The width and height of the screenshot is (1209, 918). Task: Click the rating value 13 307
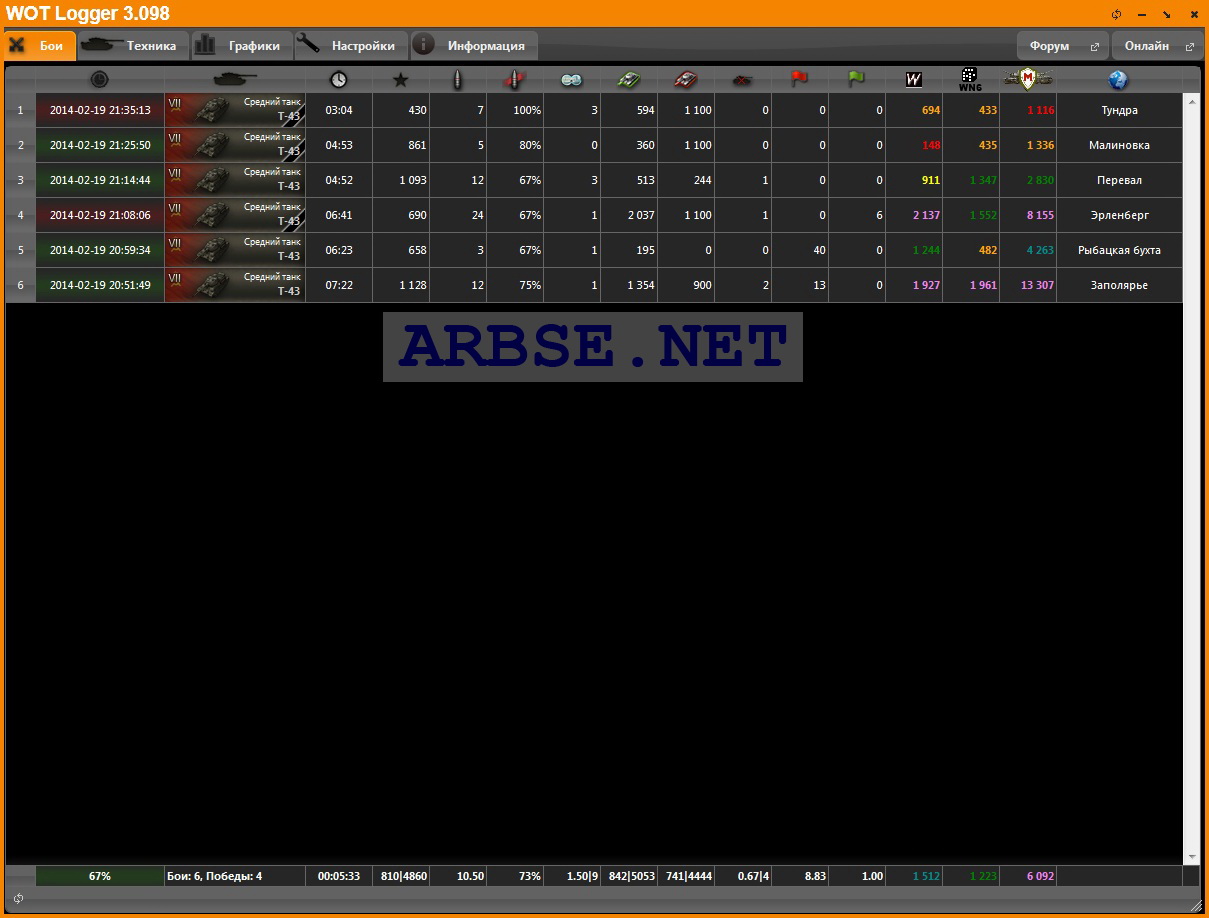click(1037, 285)
